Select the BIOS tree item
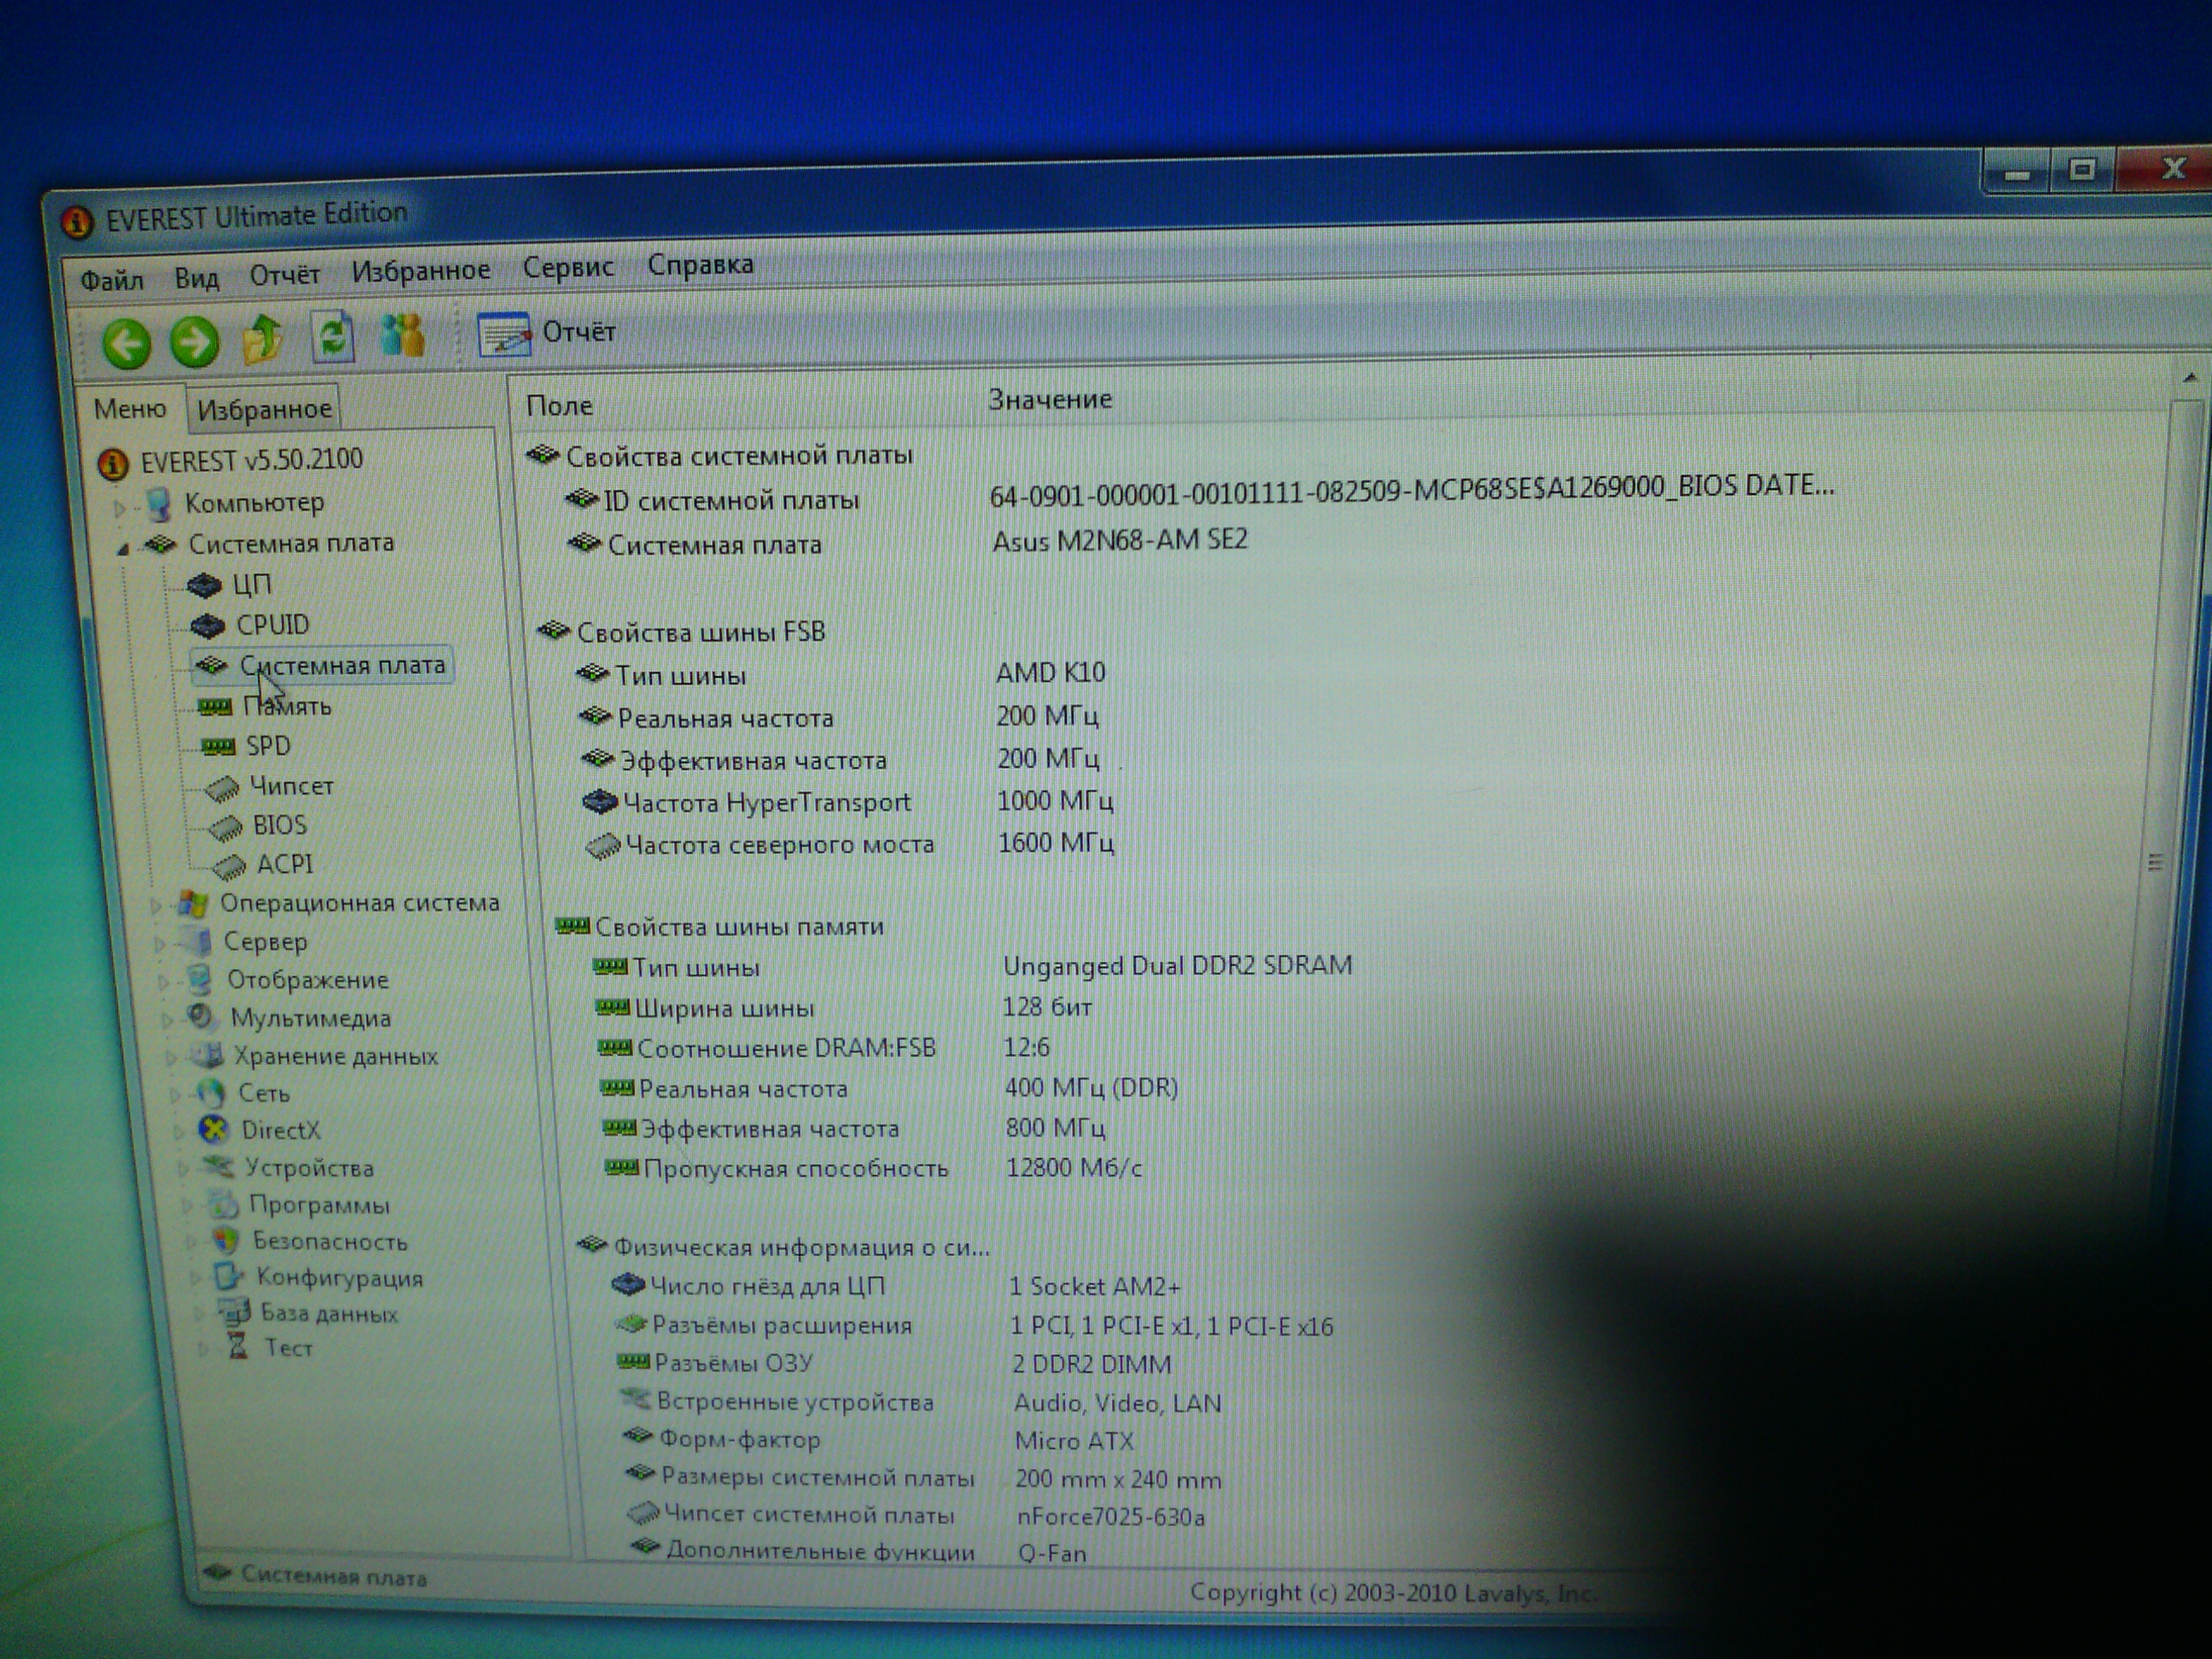This screenshot has height=1659, width=2212. [x=280, y=825]
